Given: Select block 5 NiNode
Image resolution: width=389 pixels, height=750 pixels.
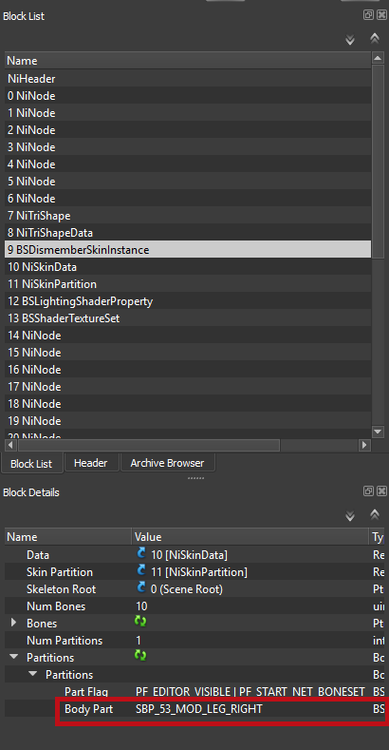Looking at the screenshot, I should pyautogui.click(x=188, y=181).
